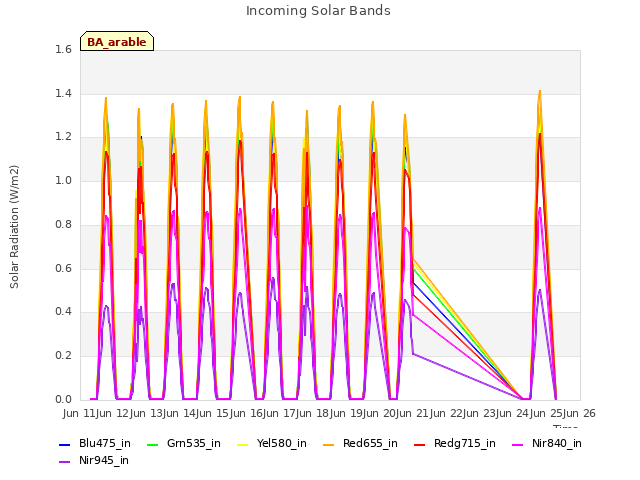Click the Grn535_in green legend swatch

[152, 444]
